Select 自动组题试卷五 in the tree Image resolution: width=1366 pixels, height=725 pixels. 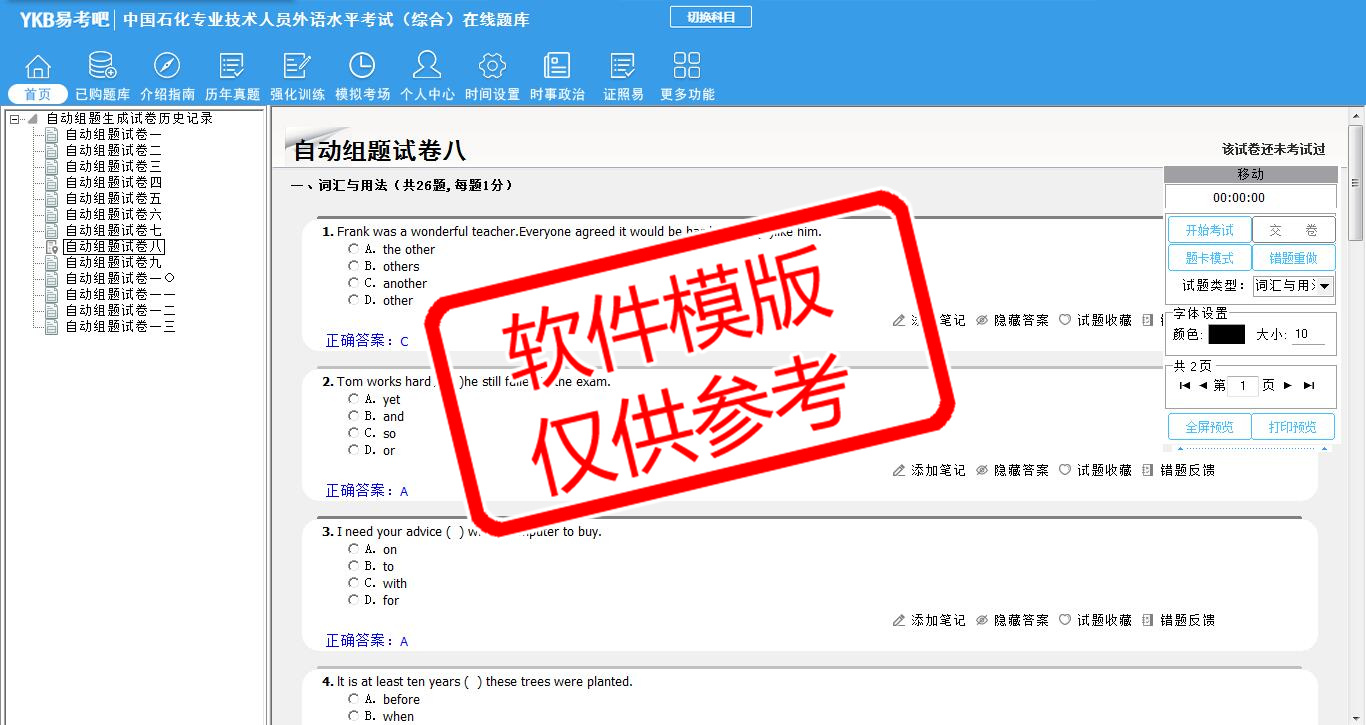coord(113,199)
